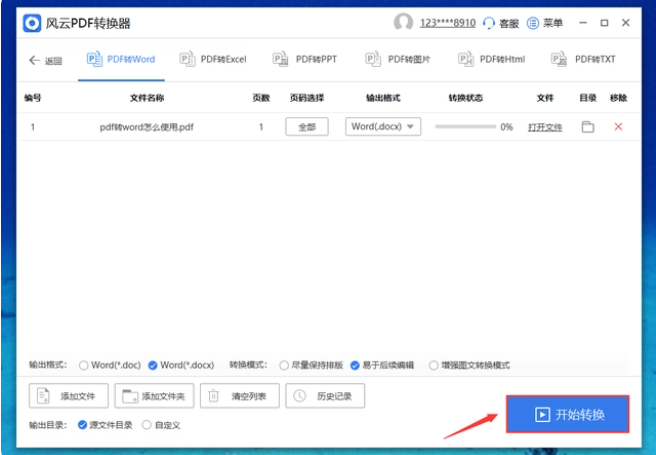This screenshot has height=455, width=656.
Task: Choose 自定义 output directory option
Action: pos(147,425)
